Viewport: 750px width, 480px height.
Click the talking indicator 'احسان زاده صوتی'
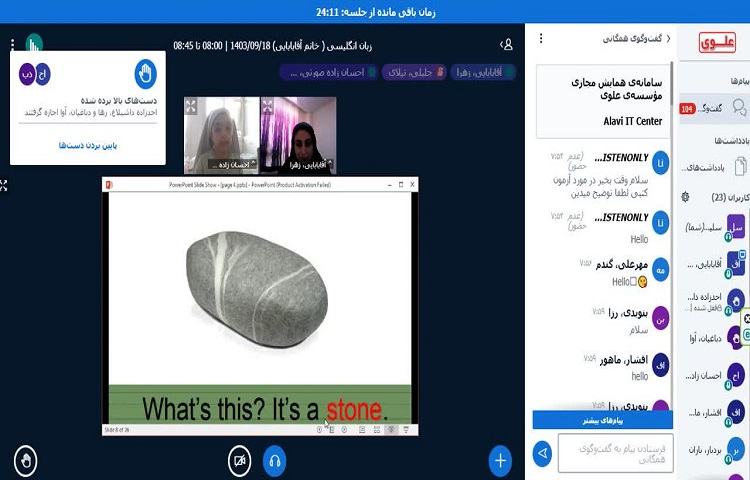tap(329, 72)
